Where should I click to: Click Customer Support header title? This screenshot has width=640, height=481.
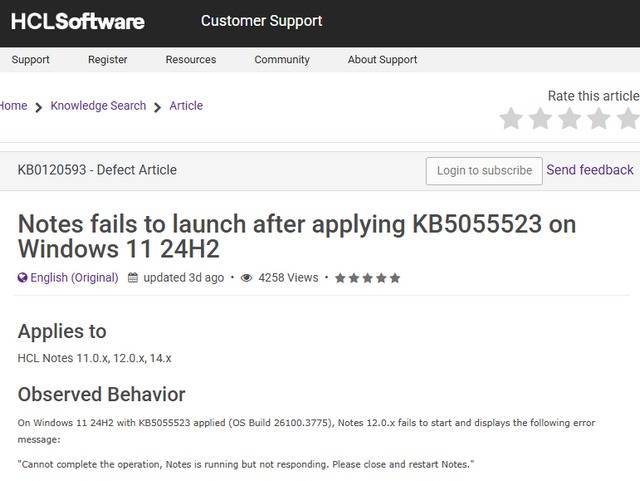[262, 21]
